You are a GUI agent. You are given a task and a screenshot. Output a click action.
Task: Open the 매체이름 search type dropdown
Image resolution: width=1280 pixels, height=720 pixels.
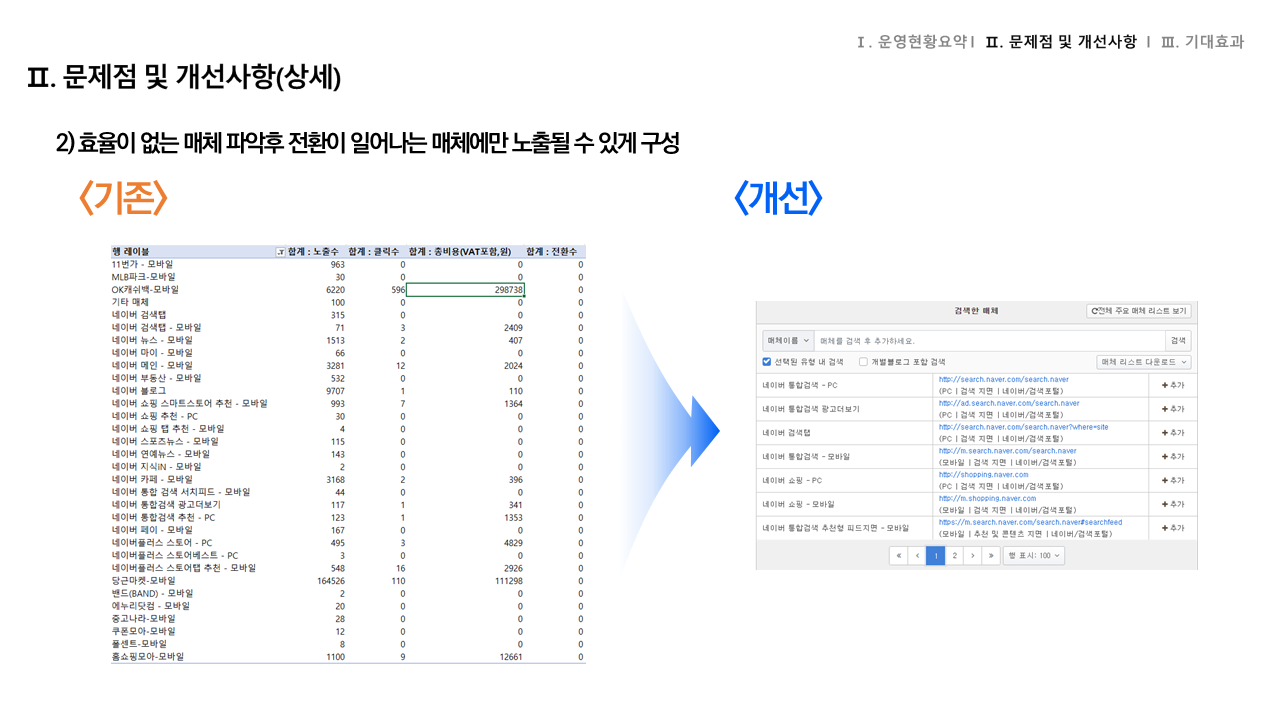[787, 341]
